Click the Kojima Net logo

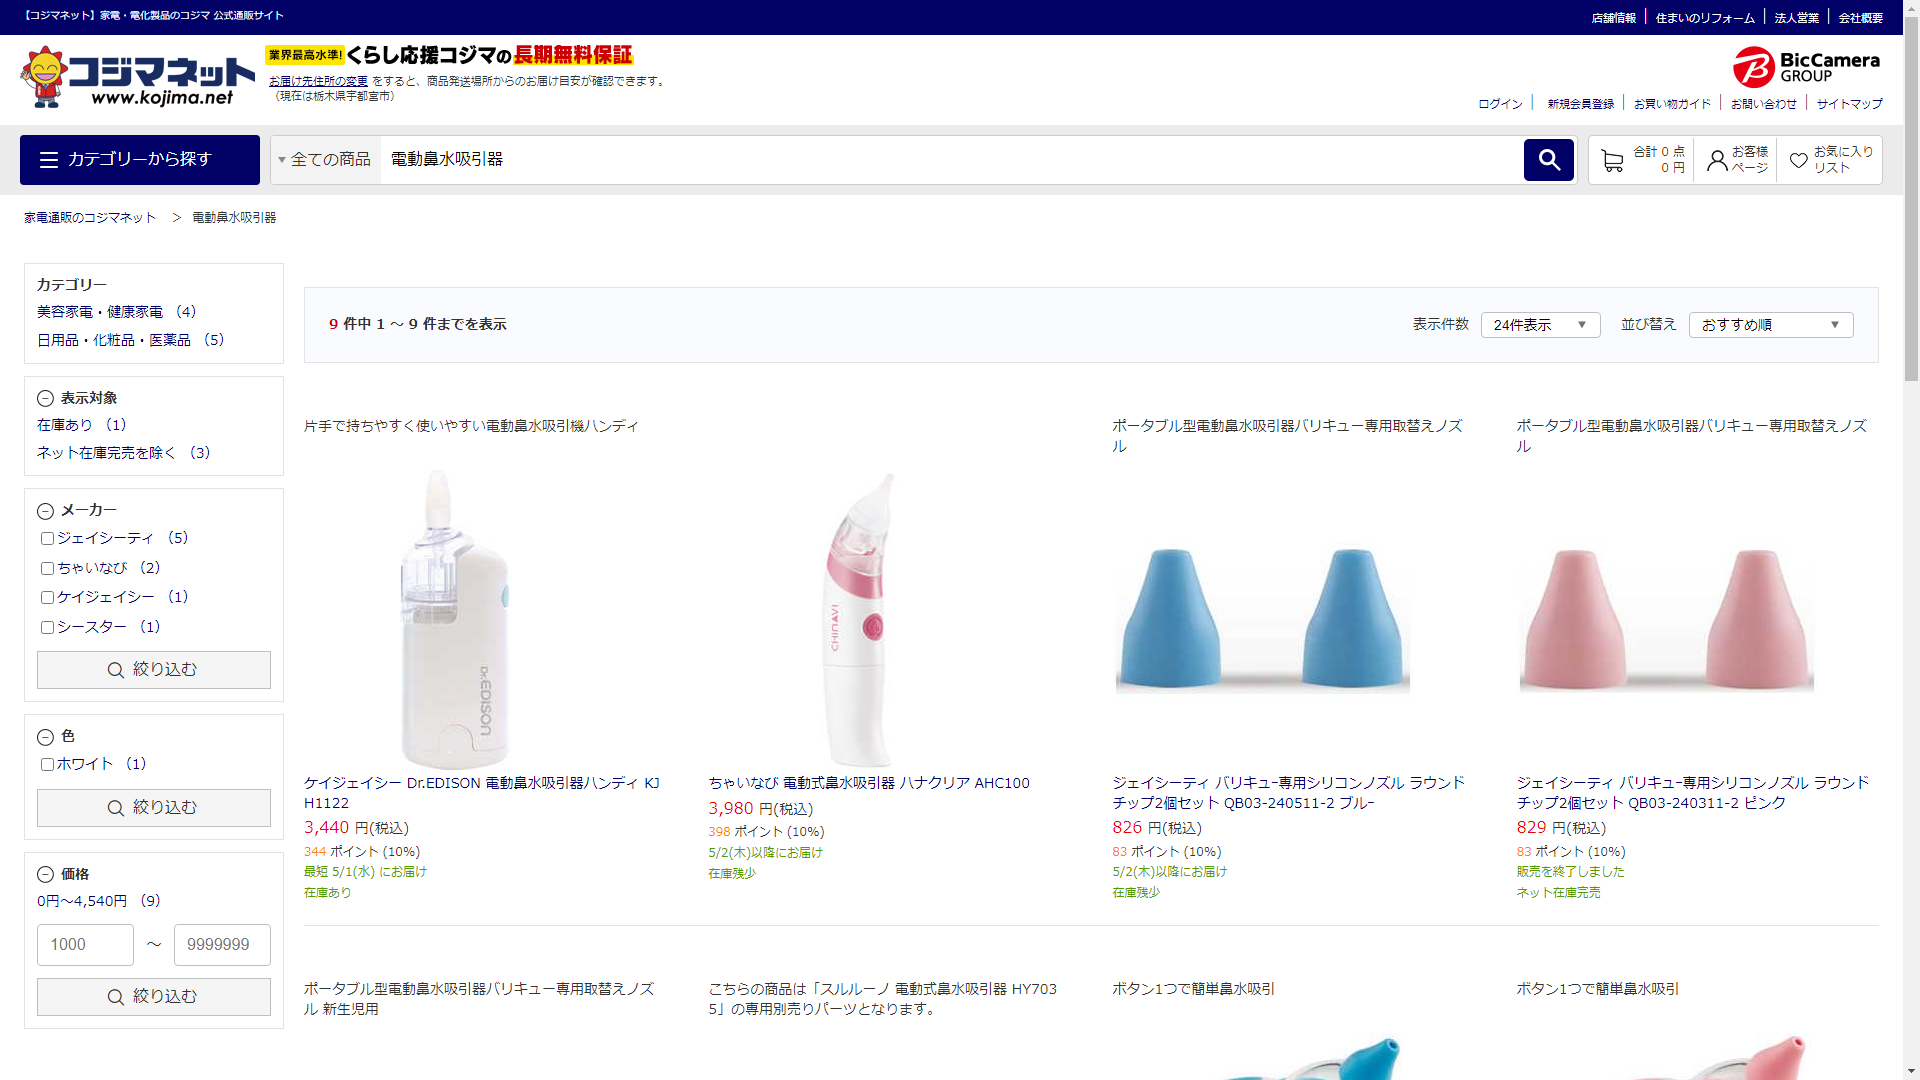[138, 77]
